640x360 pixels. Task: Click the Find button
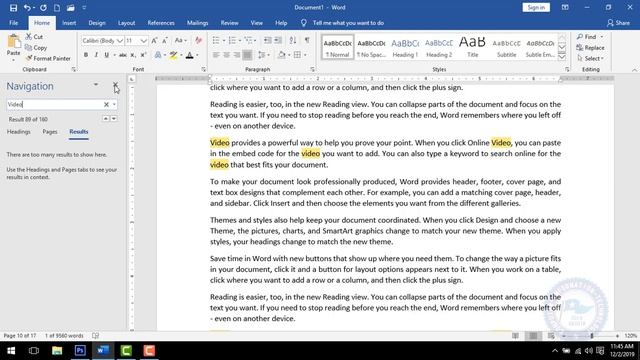pyautogui.click(x=587, y=37)
